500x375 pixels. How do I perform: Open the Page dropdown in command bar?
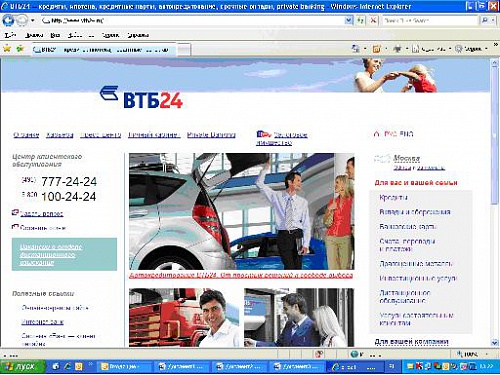coord(432,49)
